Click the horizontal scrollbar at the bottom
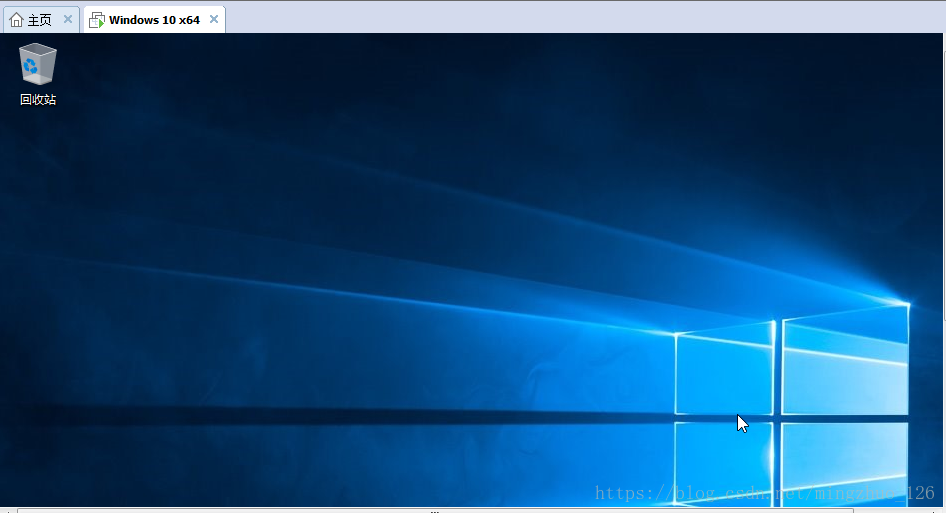946x513 pixels. (435, 511)
